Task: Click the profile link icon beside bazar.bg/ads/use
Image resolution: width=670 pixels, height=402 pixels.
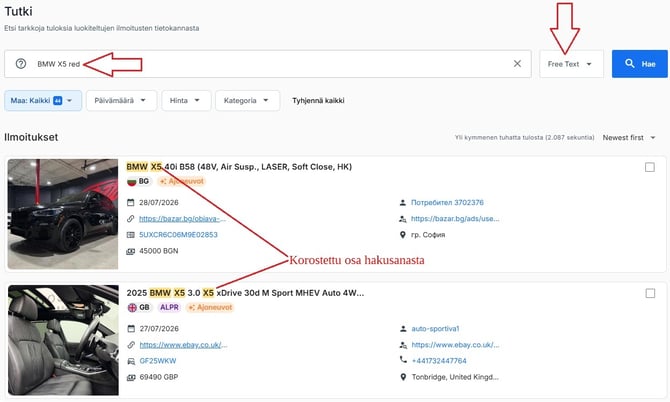Action: click(403, 219)
